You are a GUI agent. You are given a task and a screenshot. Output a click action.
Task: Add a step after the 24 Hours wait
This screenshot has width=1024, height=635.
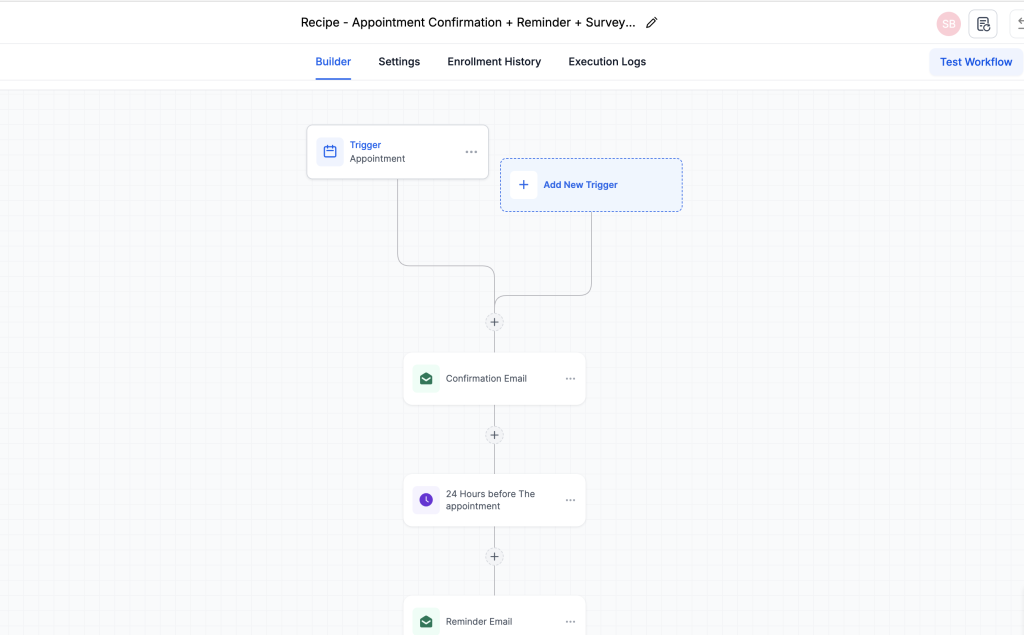pyautogui.click(x=494, y=556)
